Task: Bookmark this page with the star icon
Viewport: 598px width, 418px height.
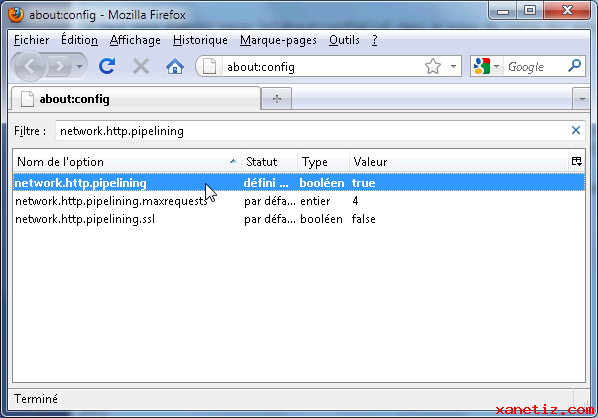Action: click(433, 66)
